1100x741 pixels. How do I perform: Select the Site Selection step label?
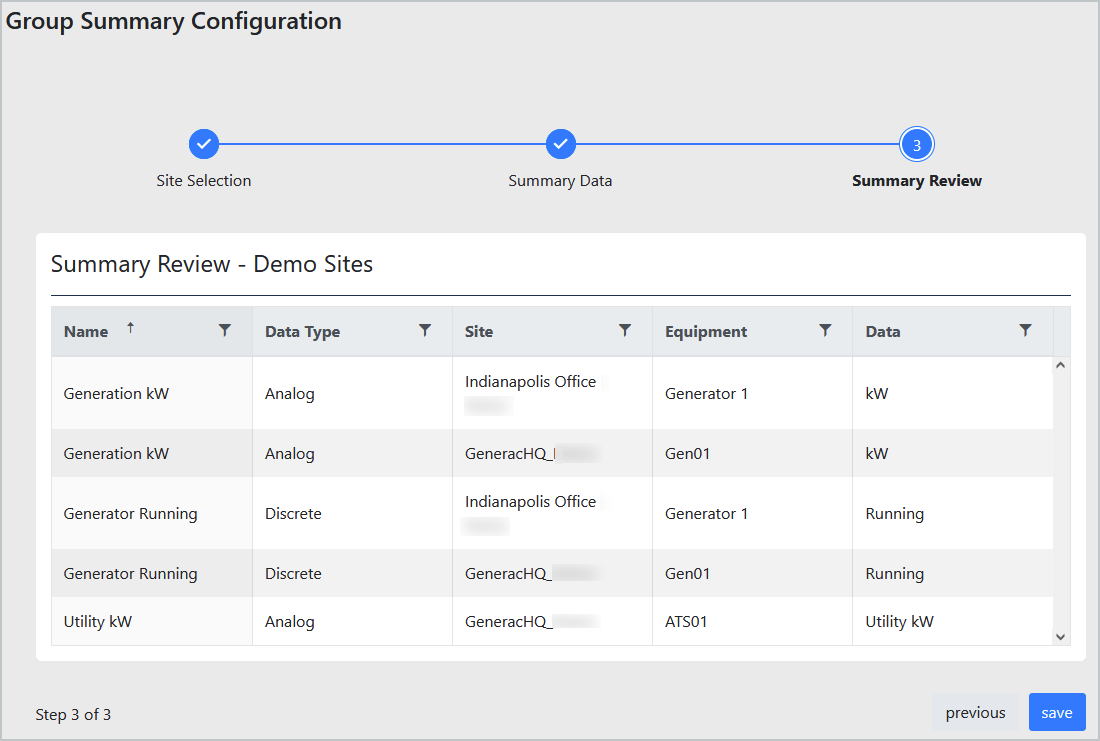pos(204,181)
